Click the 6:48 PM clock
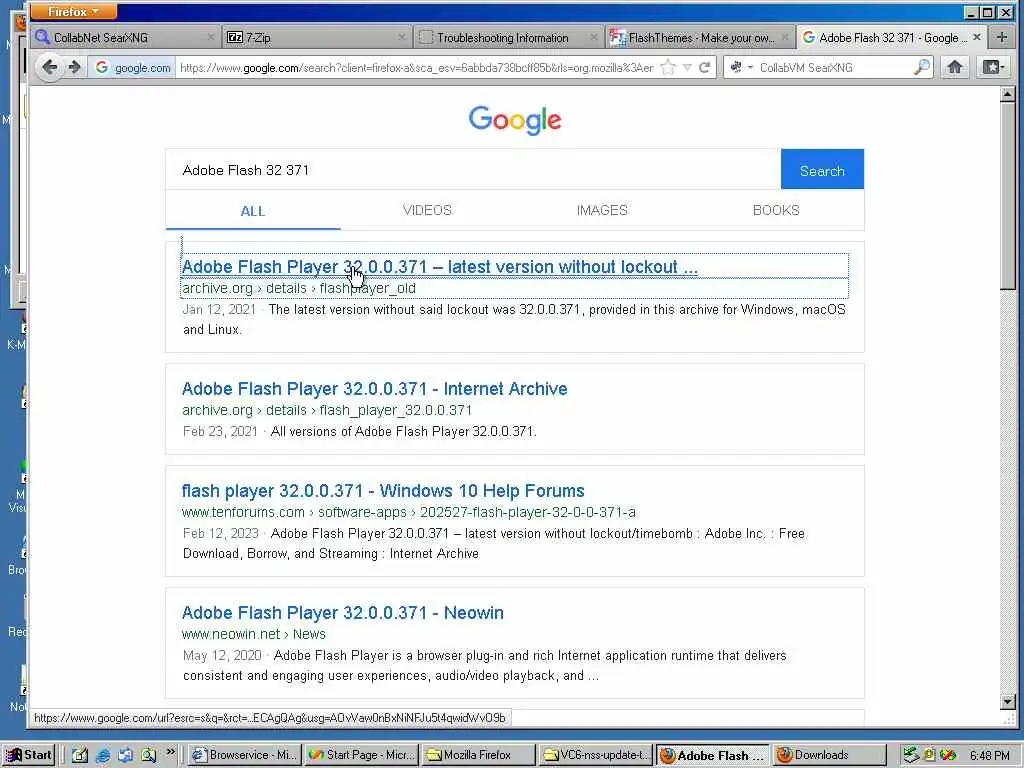Viewport: 1024px width, 768px height. (x=990, y=756)
